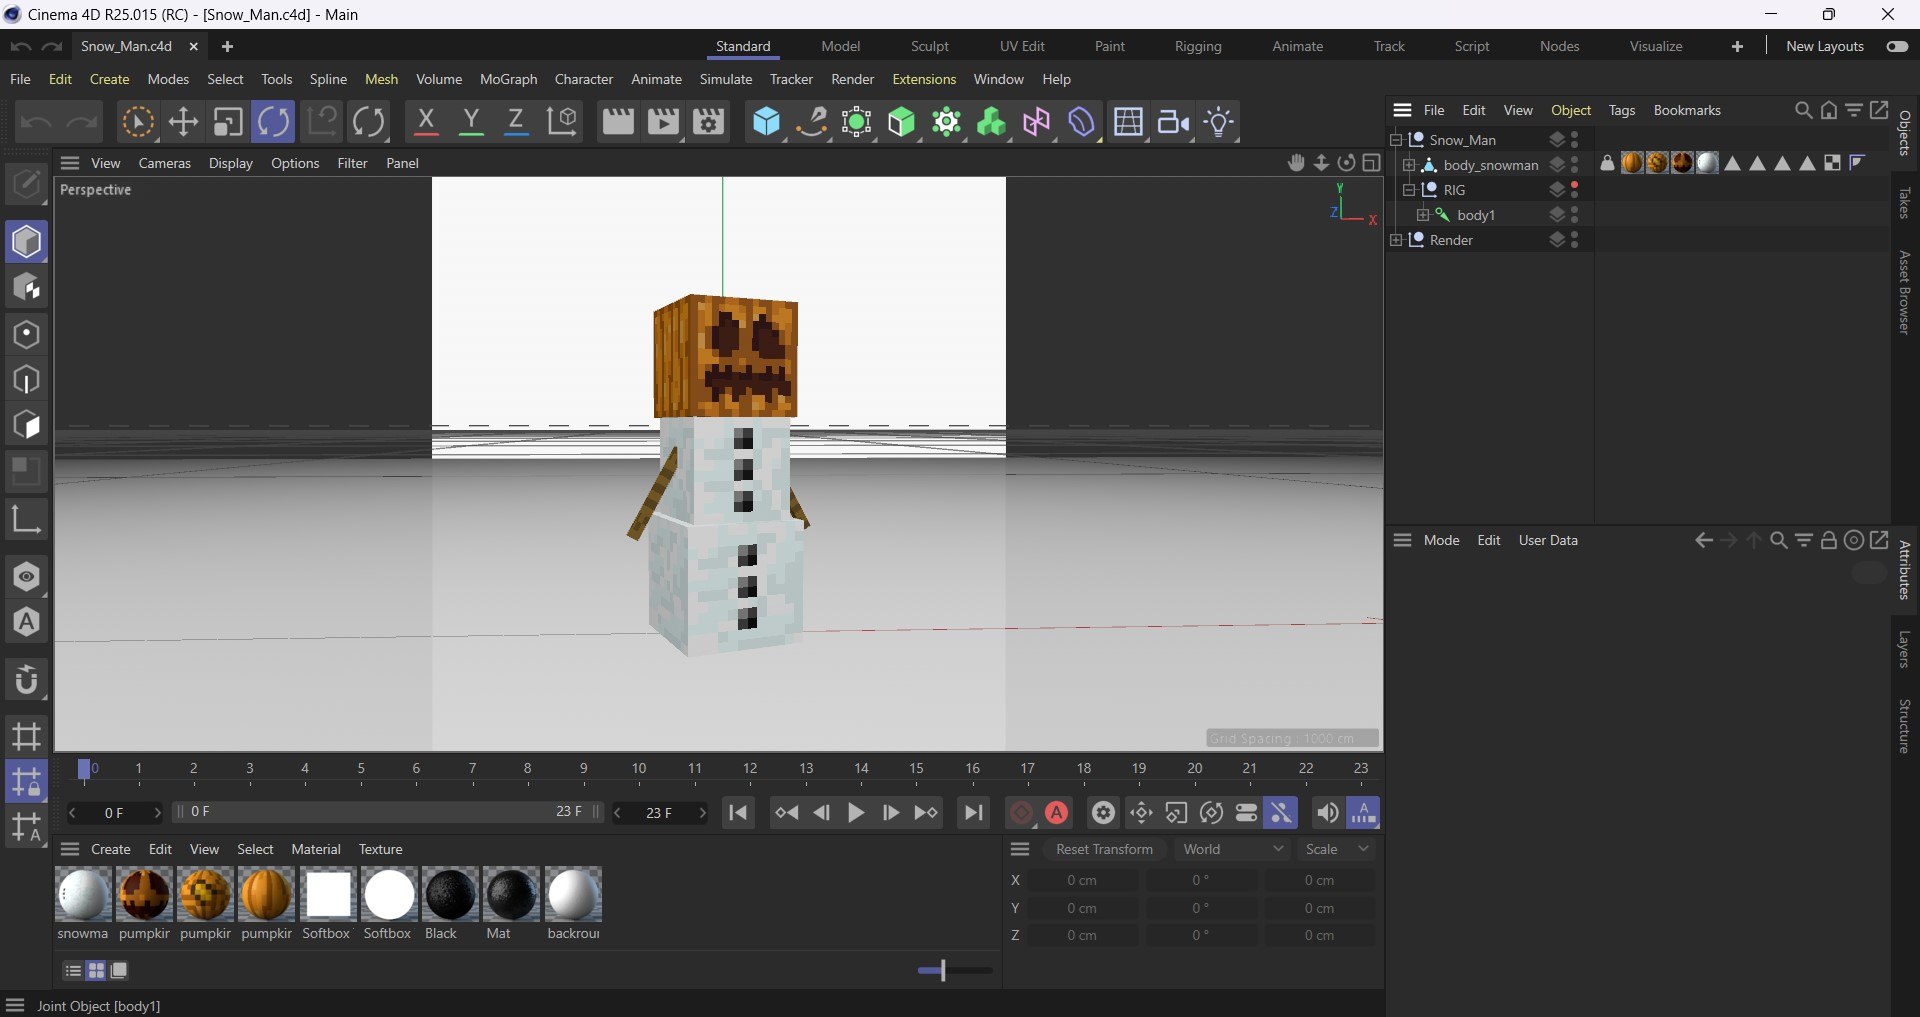Play the animation forward
The height and width of the screenshot is (1017, 1920).
(856, 813)
